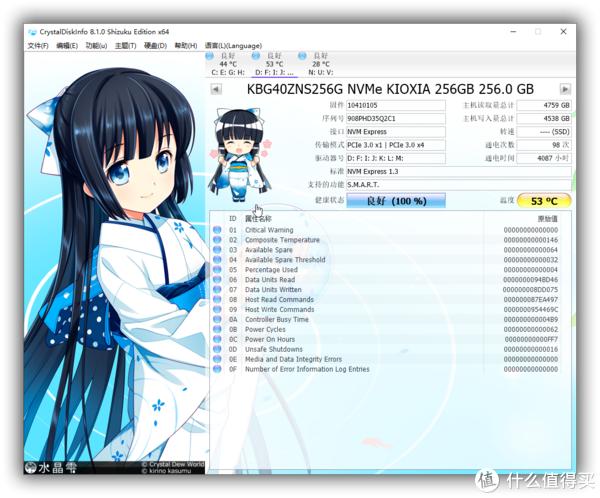Click the 53 °C temperature indicator
This screenshot has height=498, width=600.
click(544, 201)
